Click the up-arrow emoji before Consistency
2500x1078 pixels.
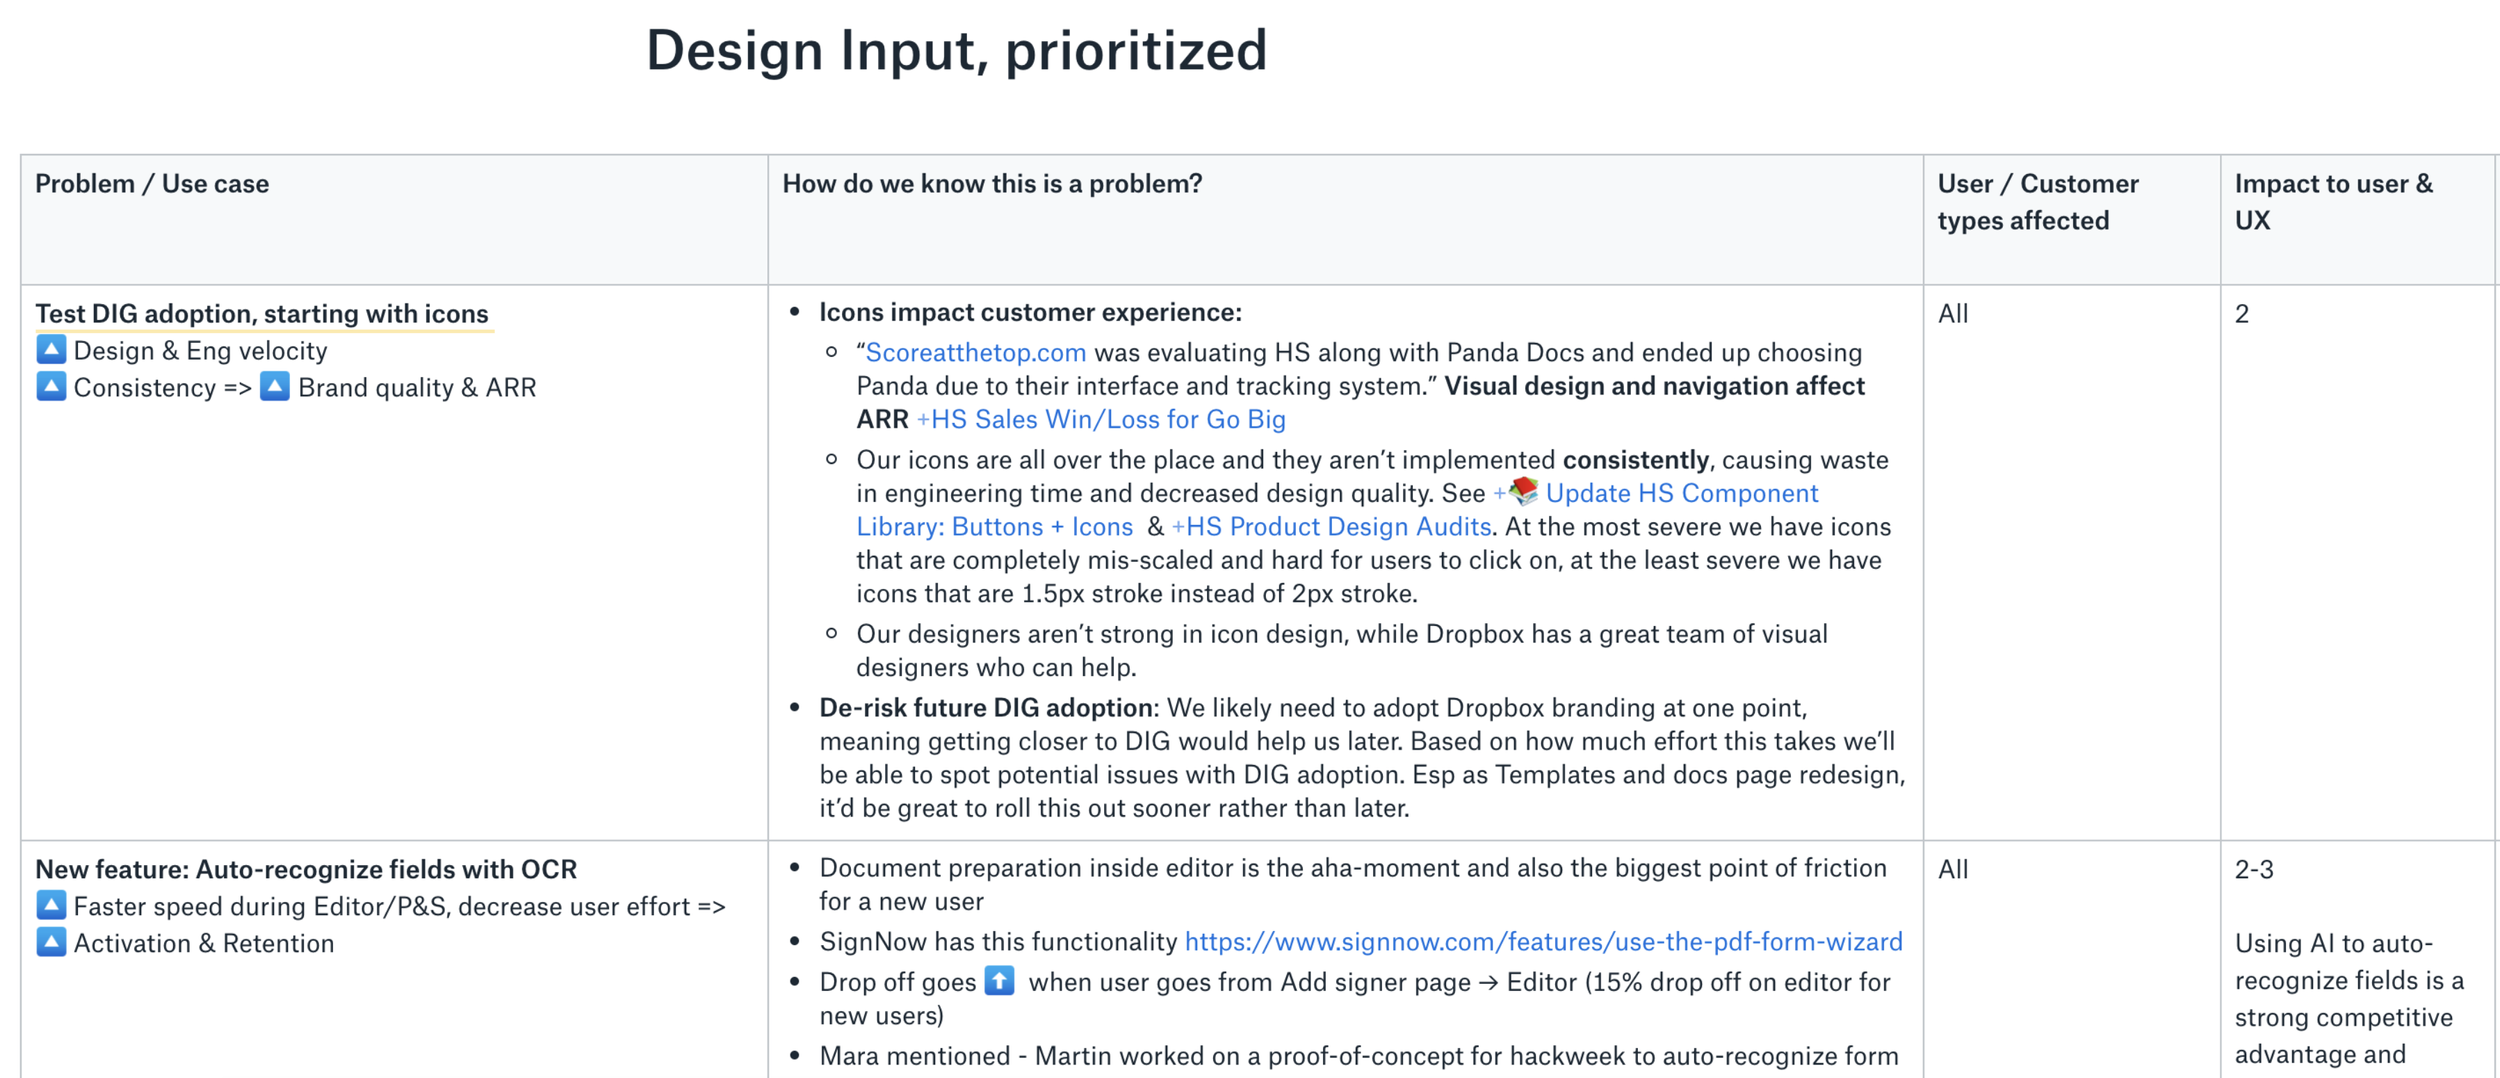pyautogui.click(x=51, y=386)
